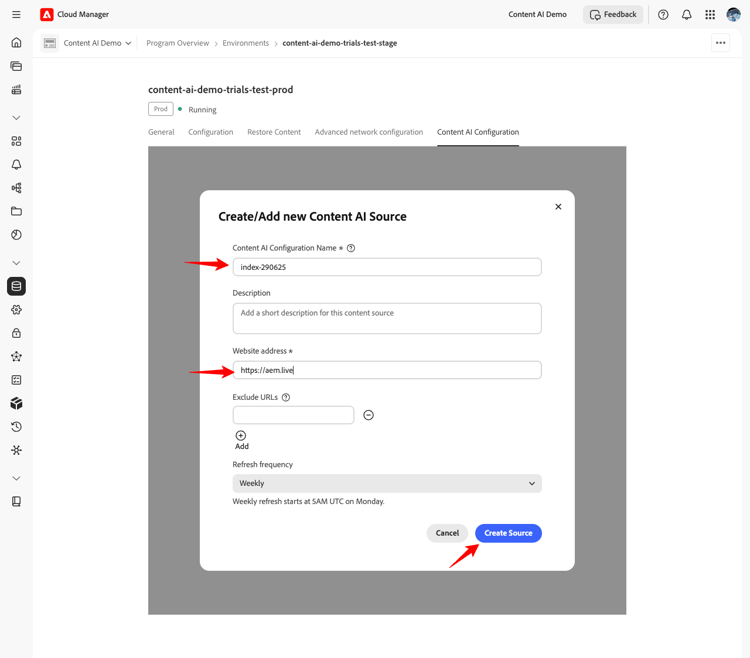The width and height of the screenshot is (750, 658).
Task: Select the Content AI Configuration tab
Action: pyautogui.click(x=478, y=132)
